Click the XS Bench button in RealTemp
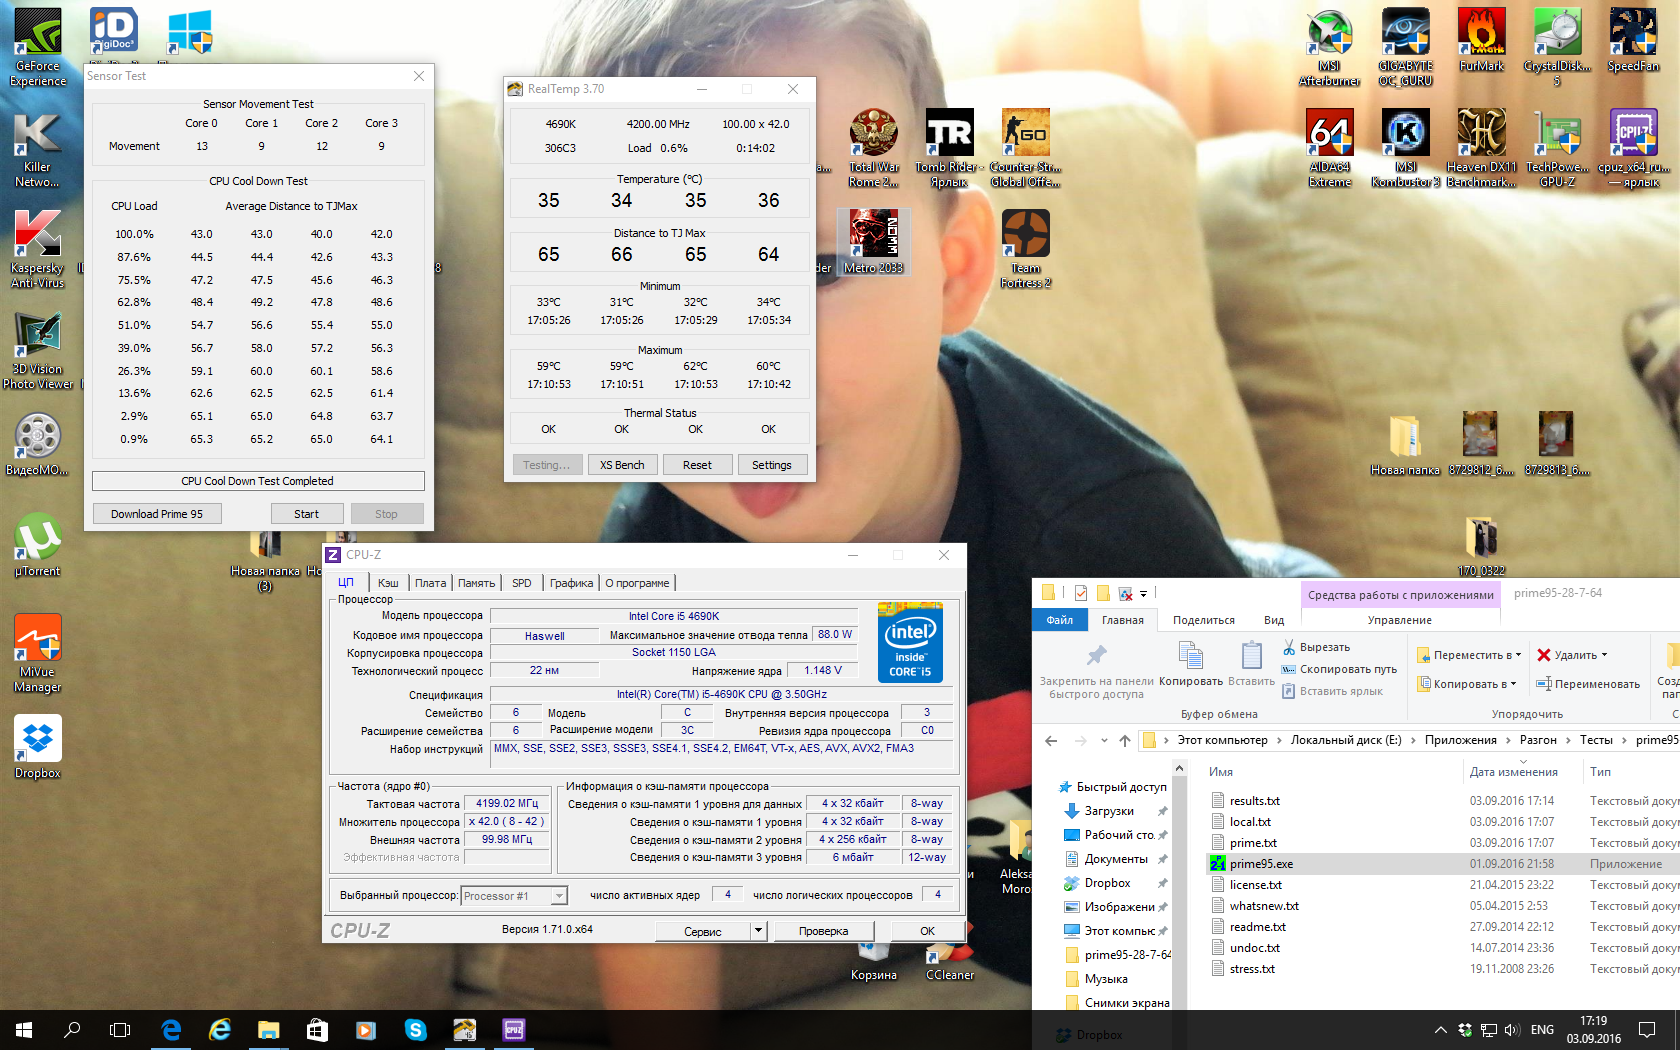 tap(622, 465)
